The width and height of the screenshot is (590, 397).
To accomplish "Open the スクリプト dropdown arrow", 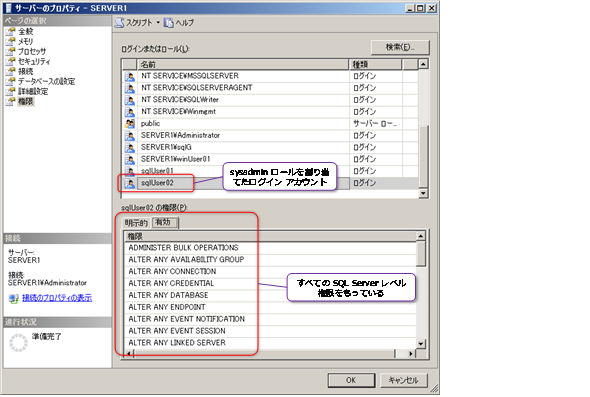I will click(158, 23).
